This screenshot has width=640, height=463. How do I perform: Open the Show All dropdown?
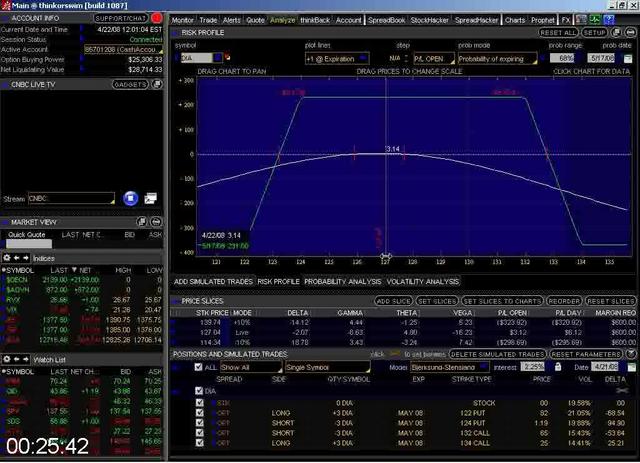251,367
